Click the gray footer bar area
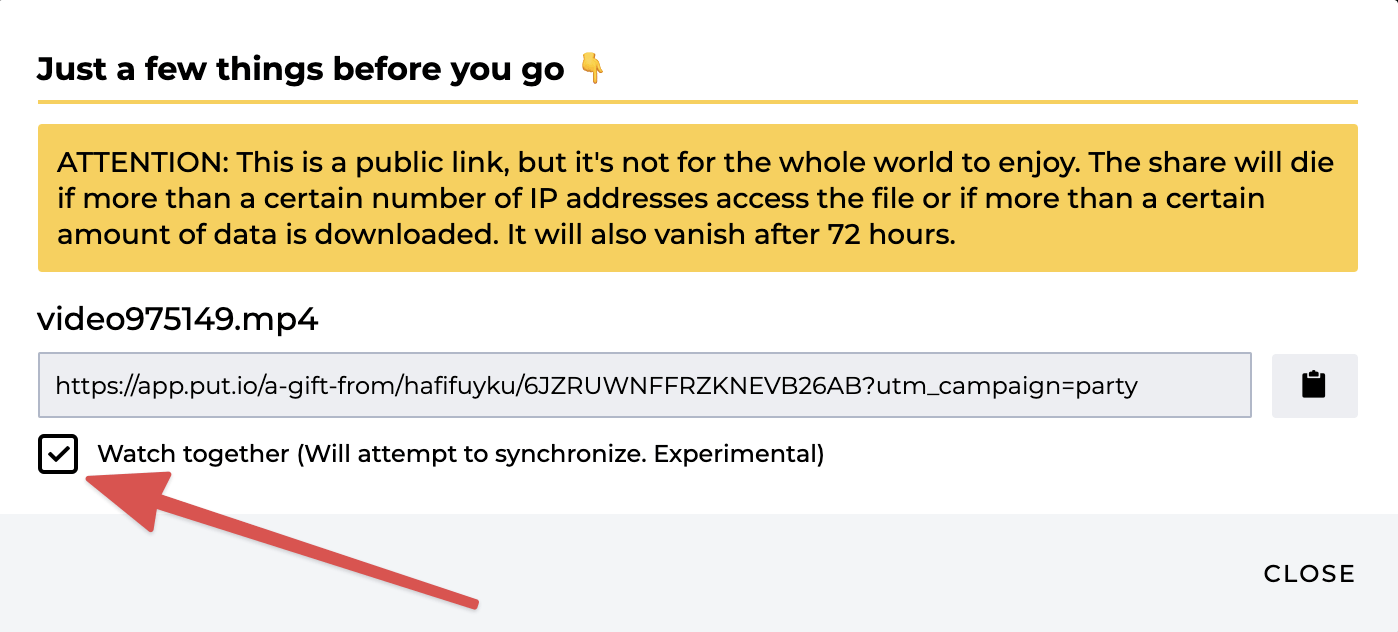Viewport: 1398px width, 632px height. pos(699,573)
